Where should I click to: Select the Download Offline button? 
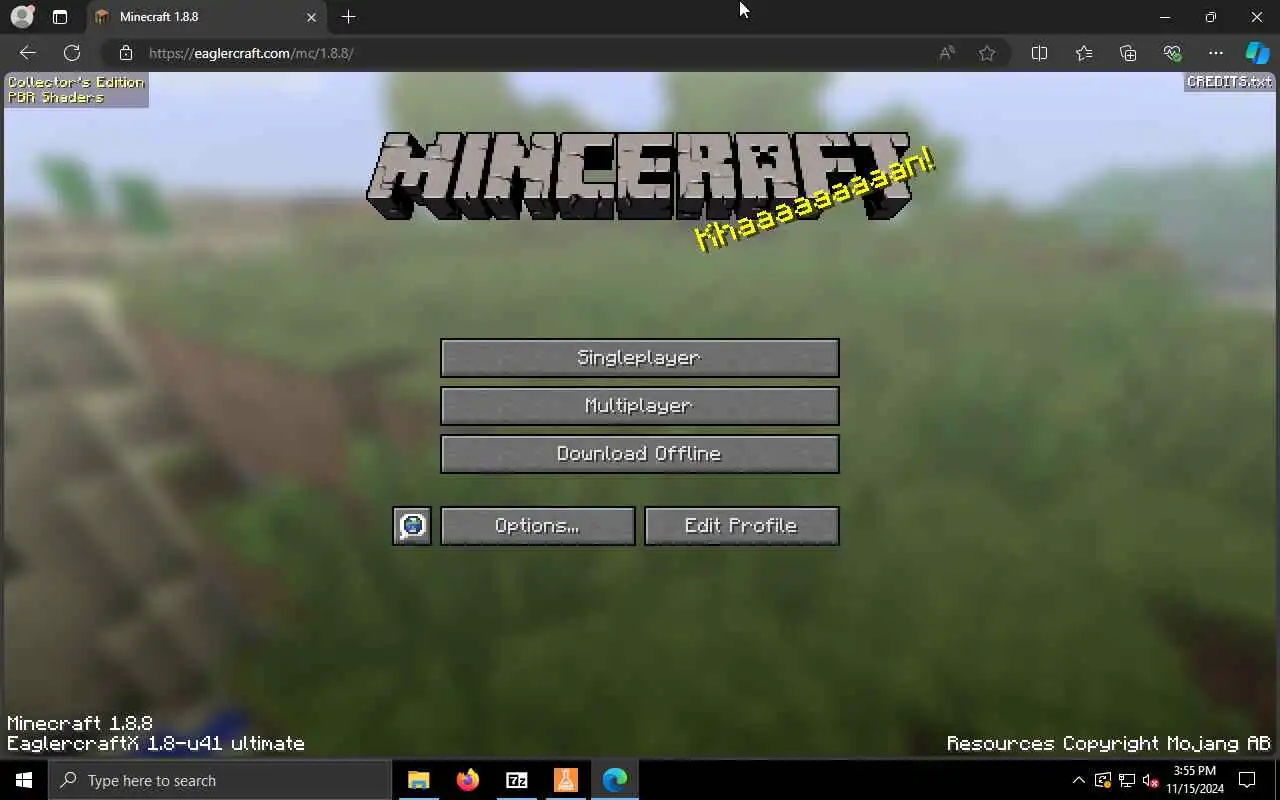coord(640,454)
